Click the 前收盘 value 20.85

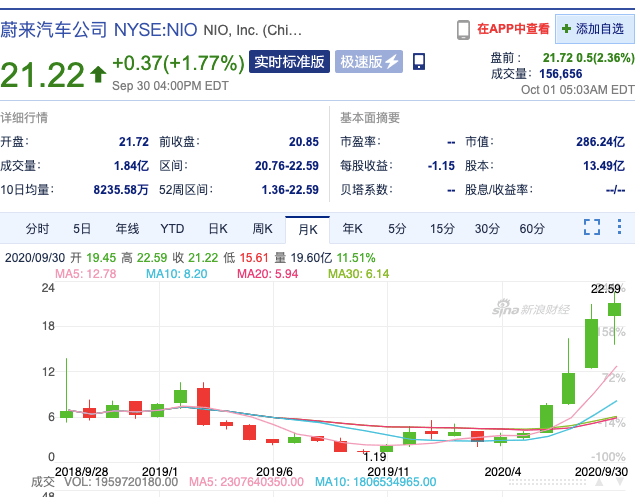click(304, 142)
